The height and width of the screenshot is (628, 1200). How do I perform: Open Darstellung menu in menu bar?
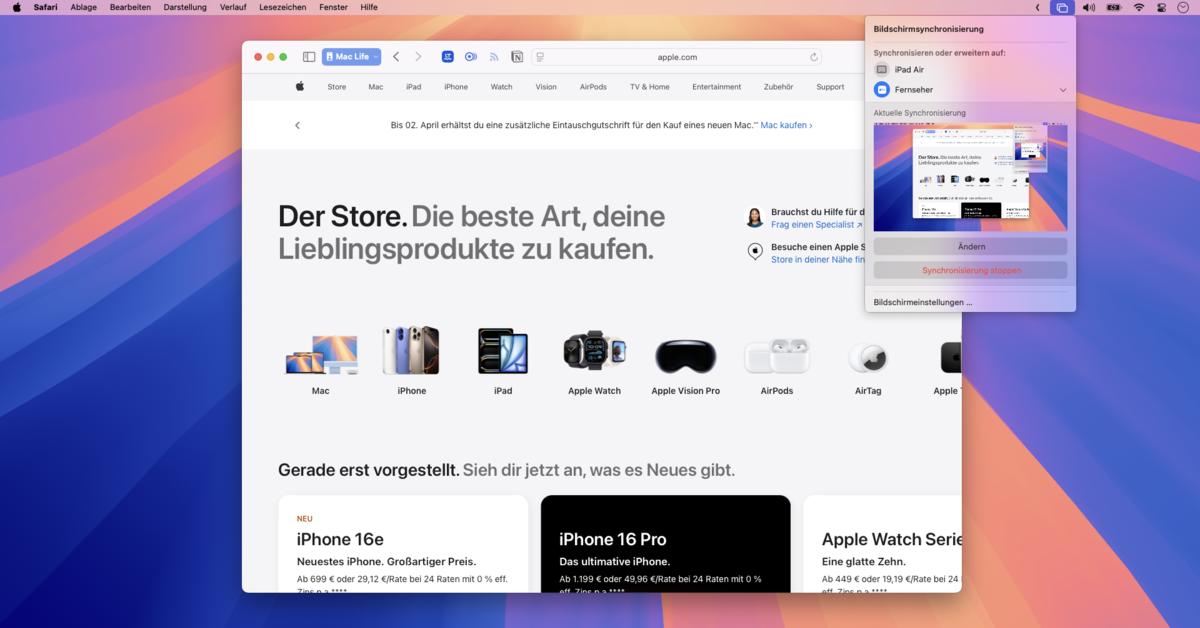(x=185, y=7)
